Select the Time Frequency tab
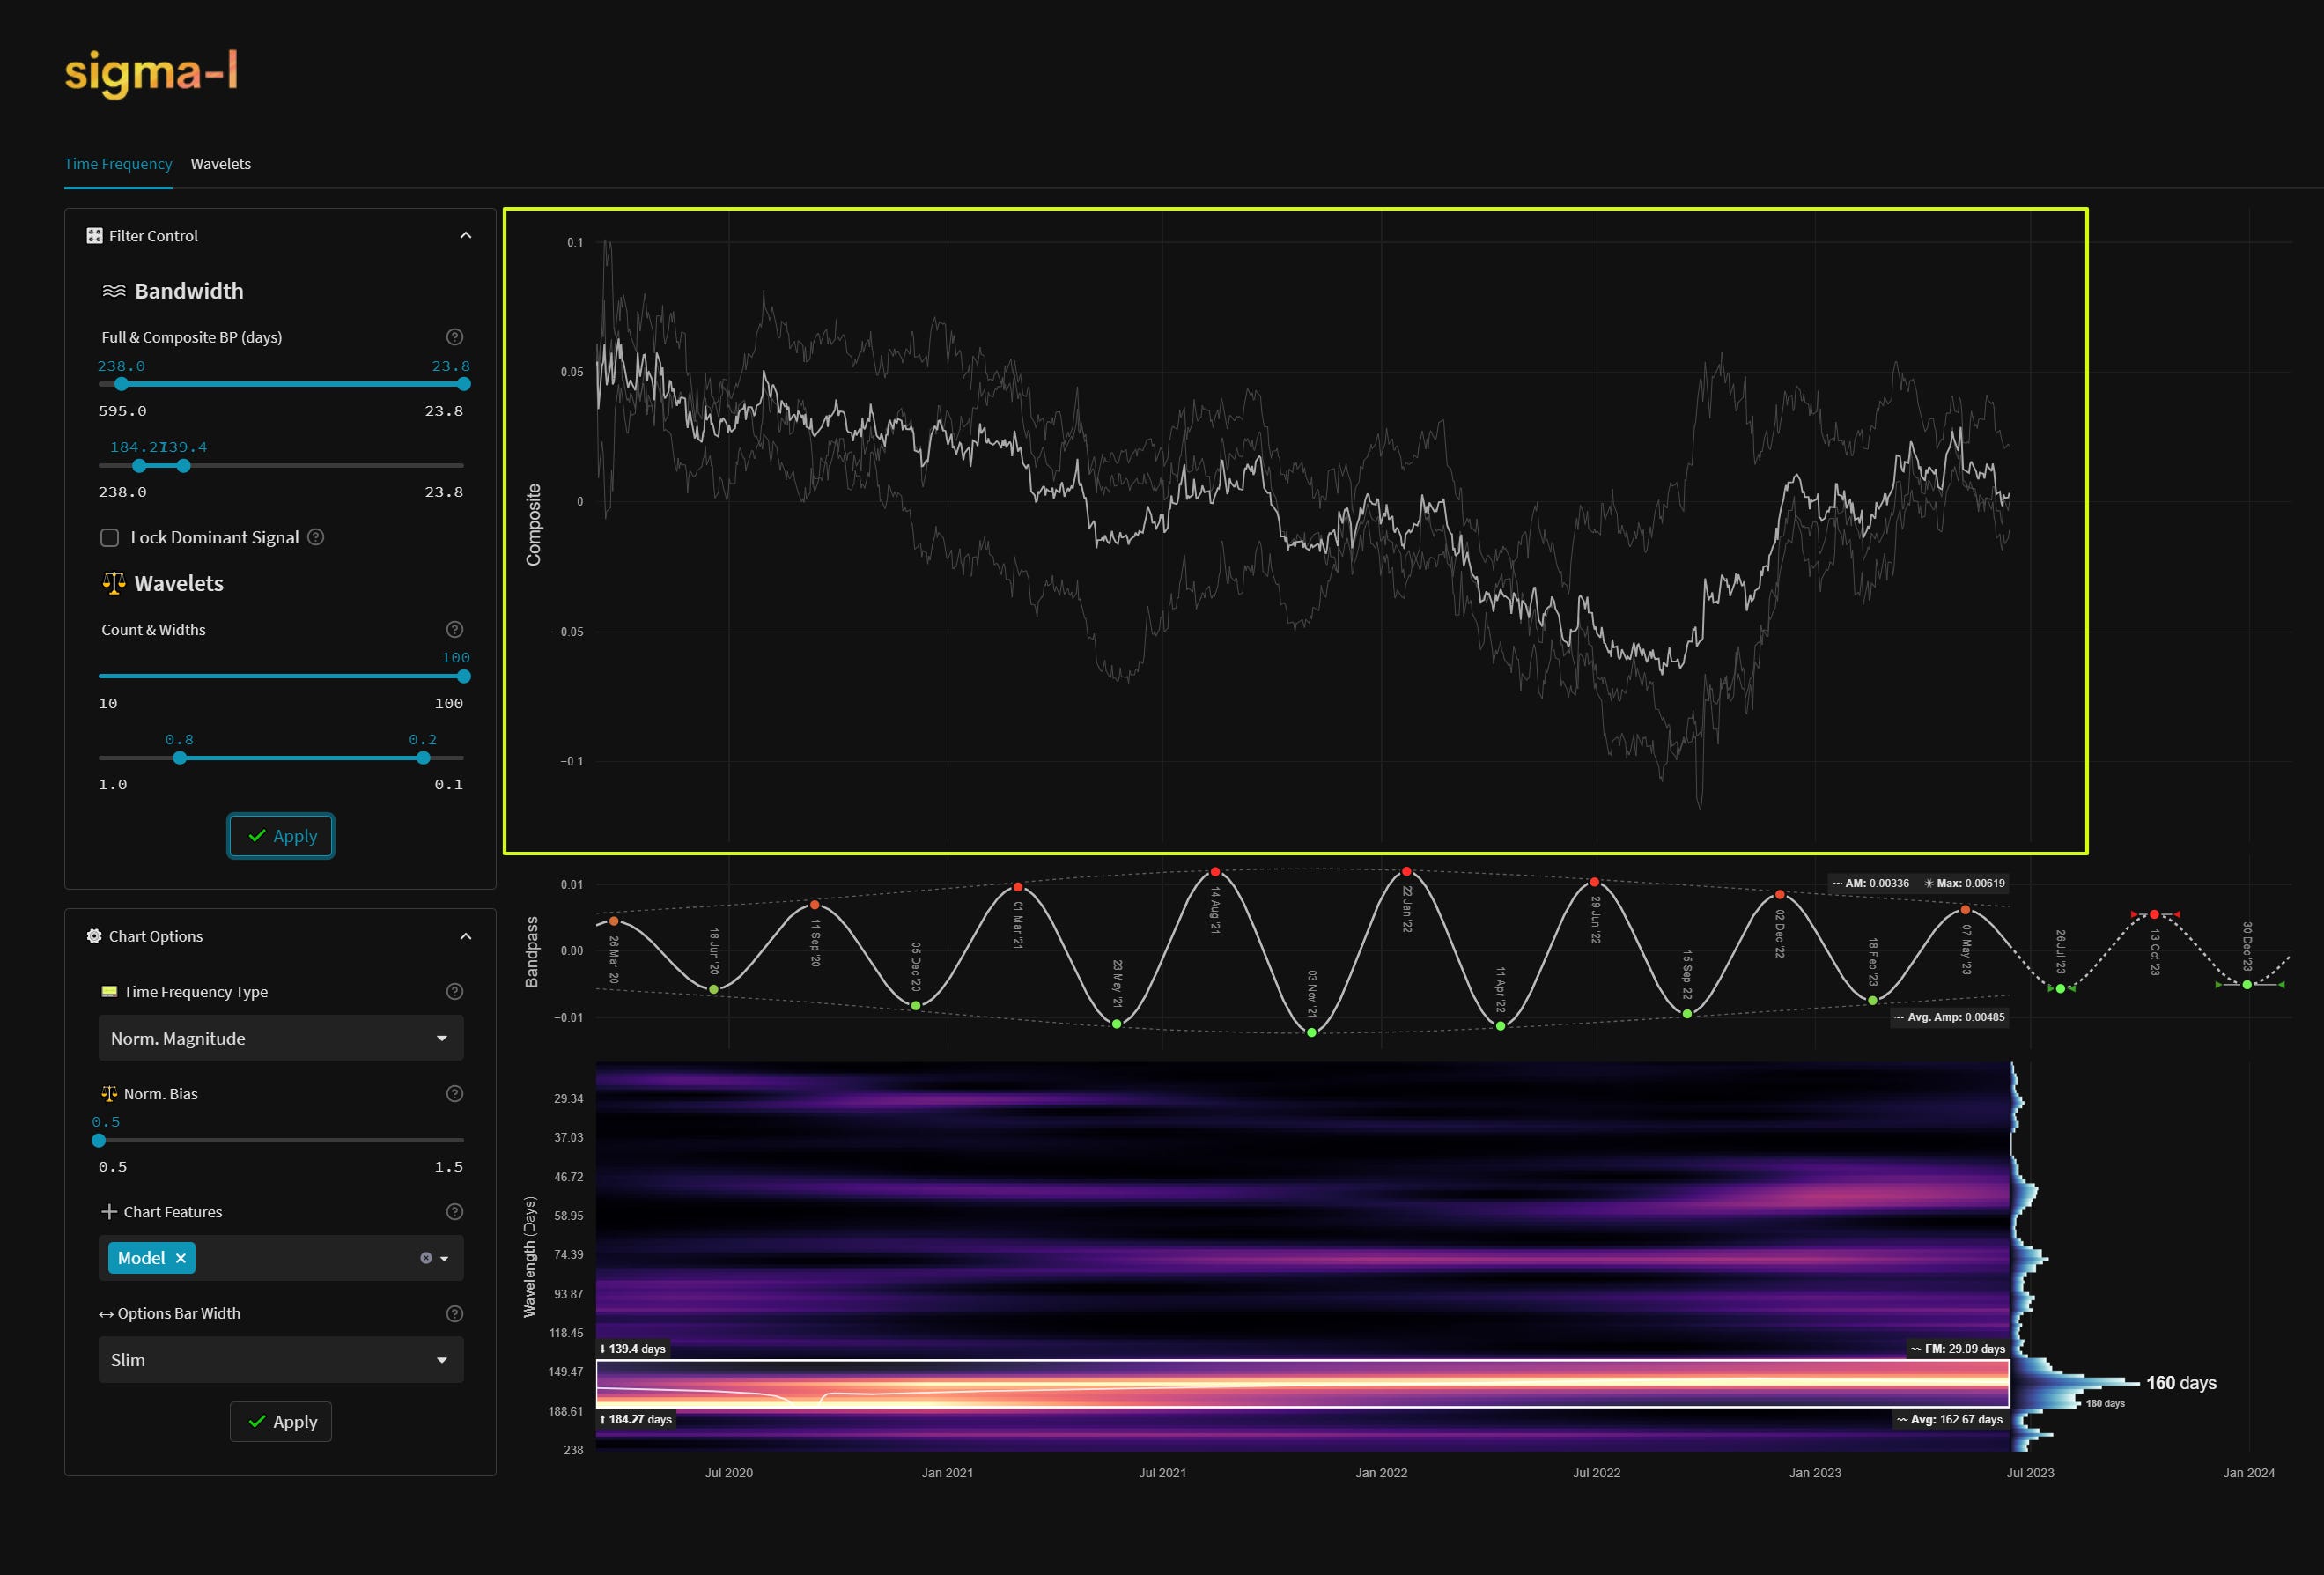The height and width of the screenshot is (1575, 2324). coord(117,163)
